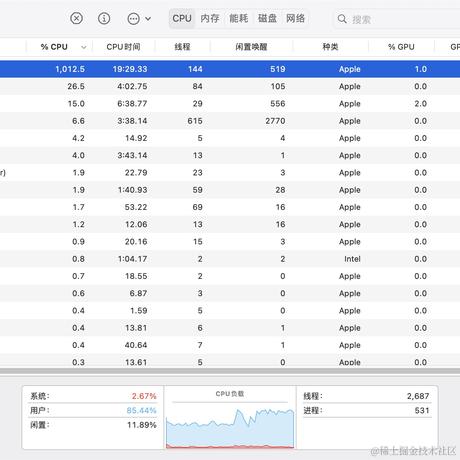
Task: Select the row with CPU time 1:04.17
Action: (x=230, y=259)
